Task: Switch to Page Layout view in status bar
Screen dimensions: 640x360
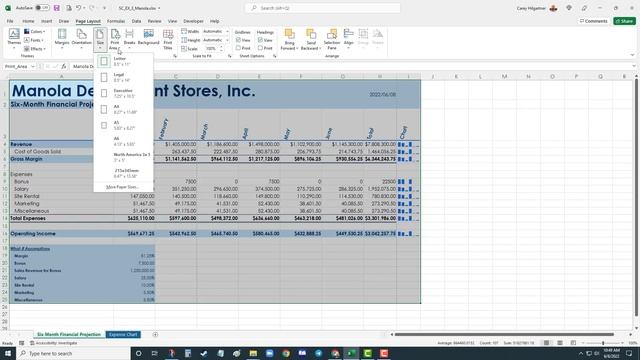Action: tap(560, 343)
